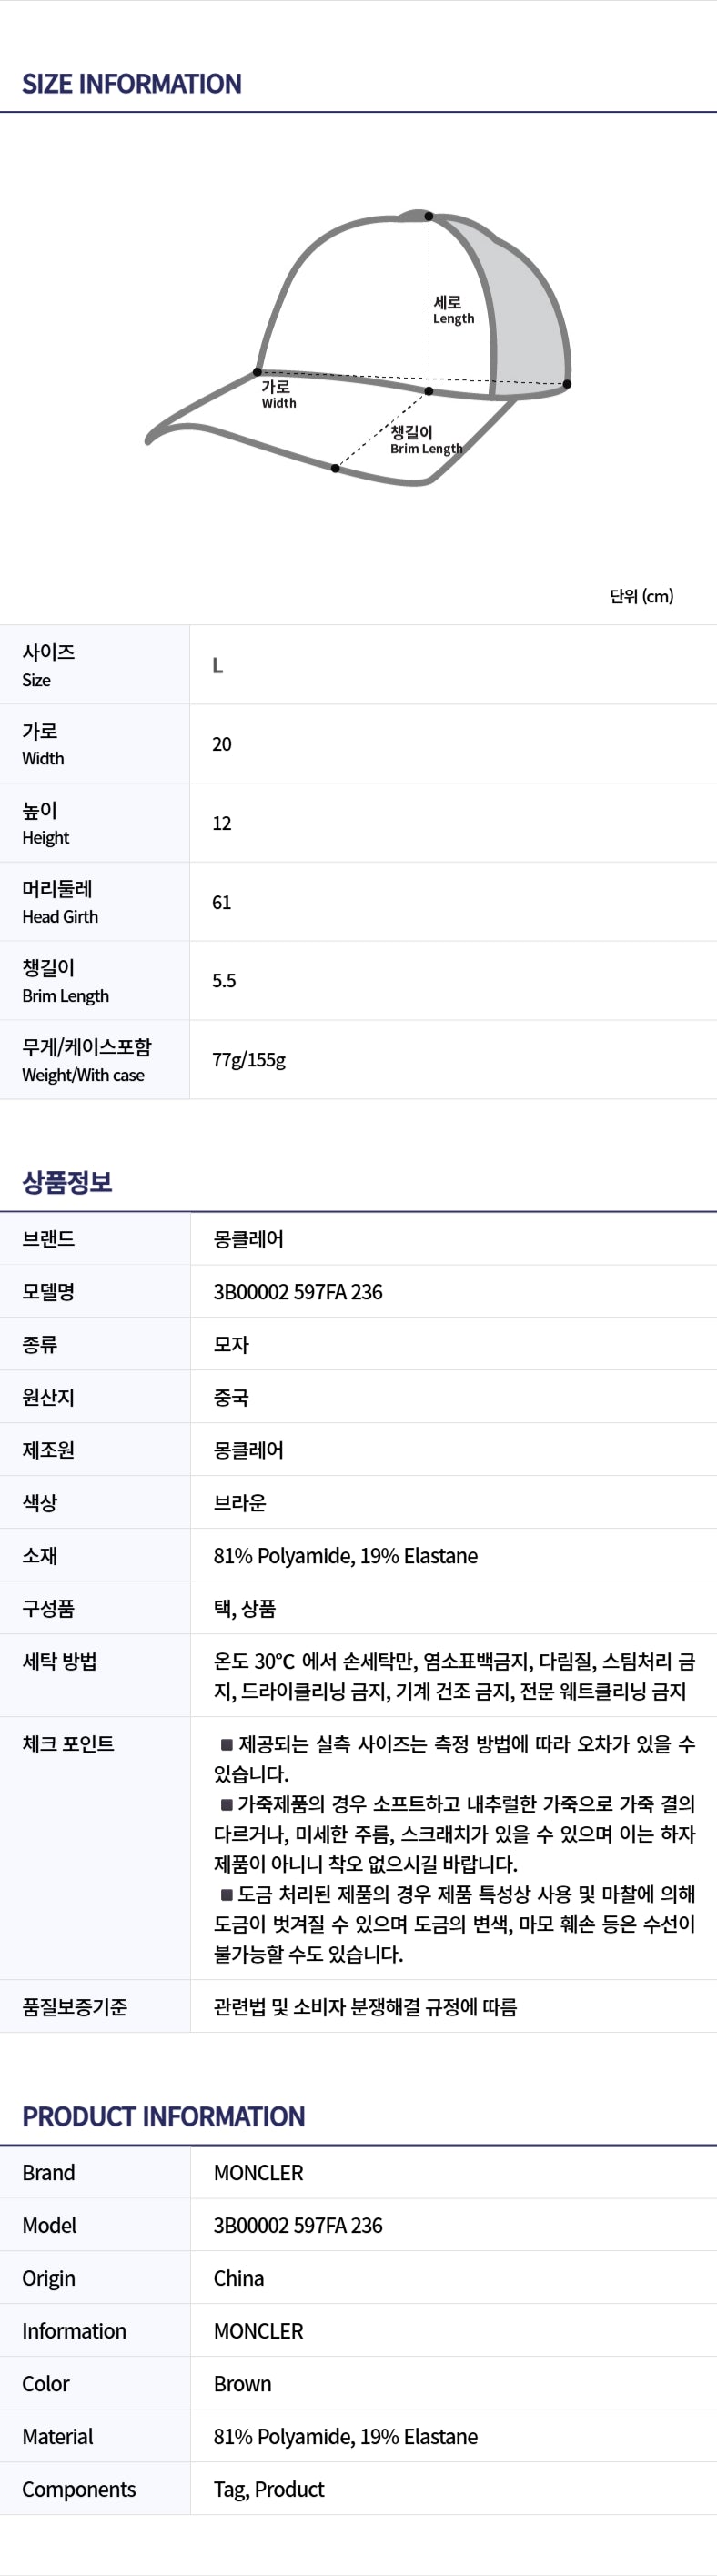717x2576 pixels.
Task: Click the 품질보증기준 row label
Action: [75, 2007]
